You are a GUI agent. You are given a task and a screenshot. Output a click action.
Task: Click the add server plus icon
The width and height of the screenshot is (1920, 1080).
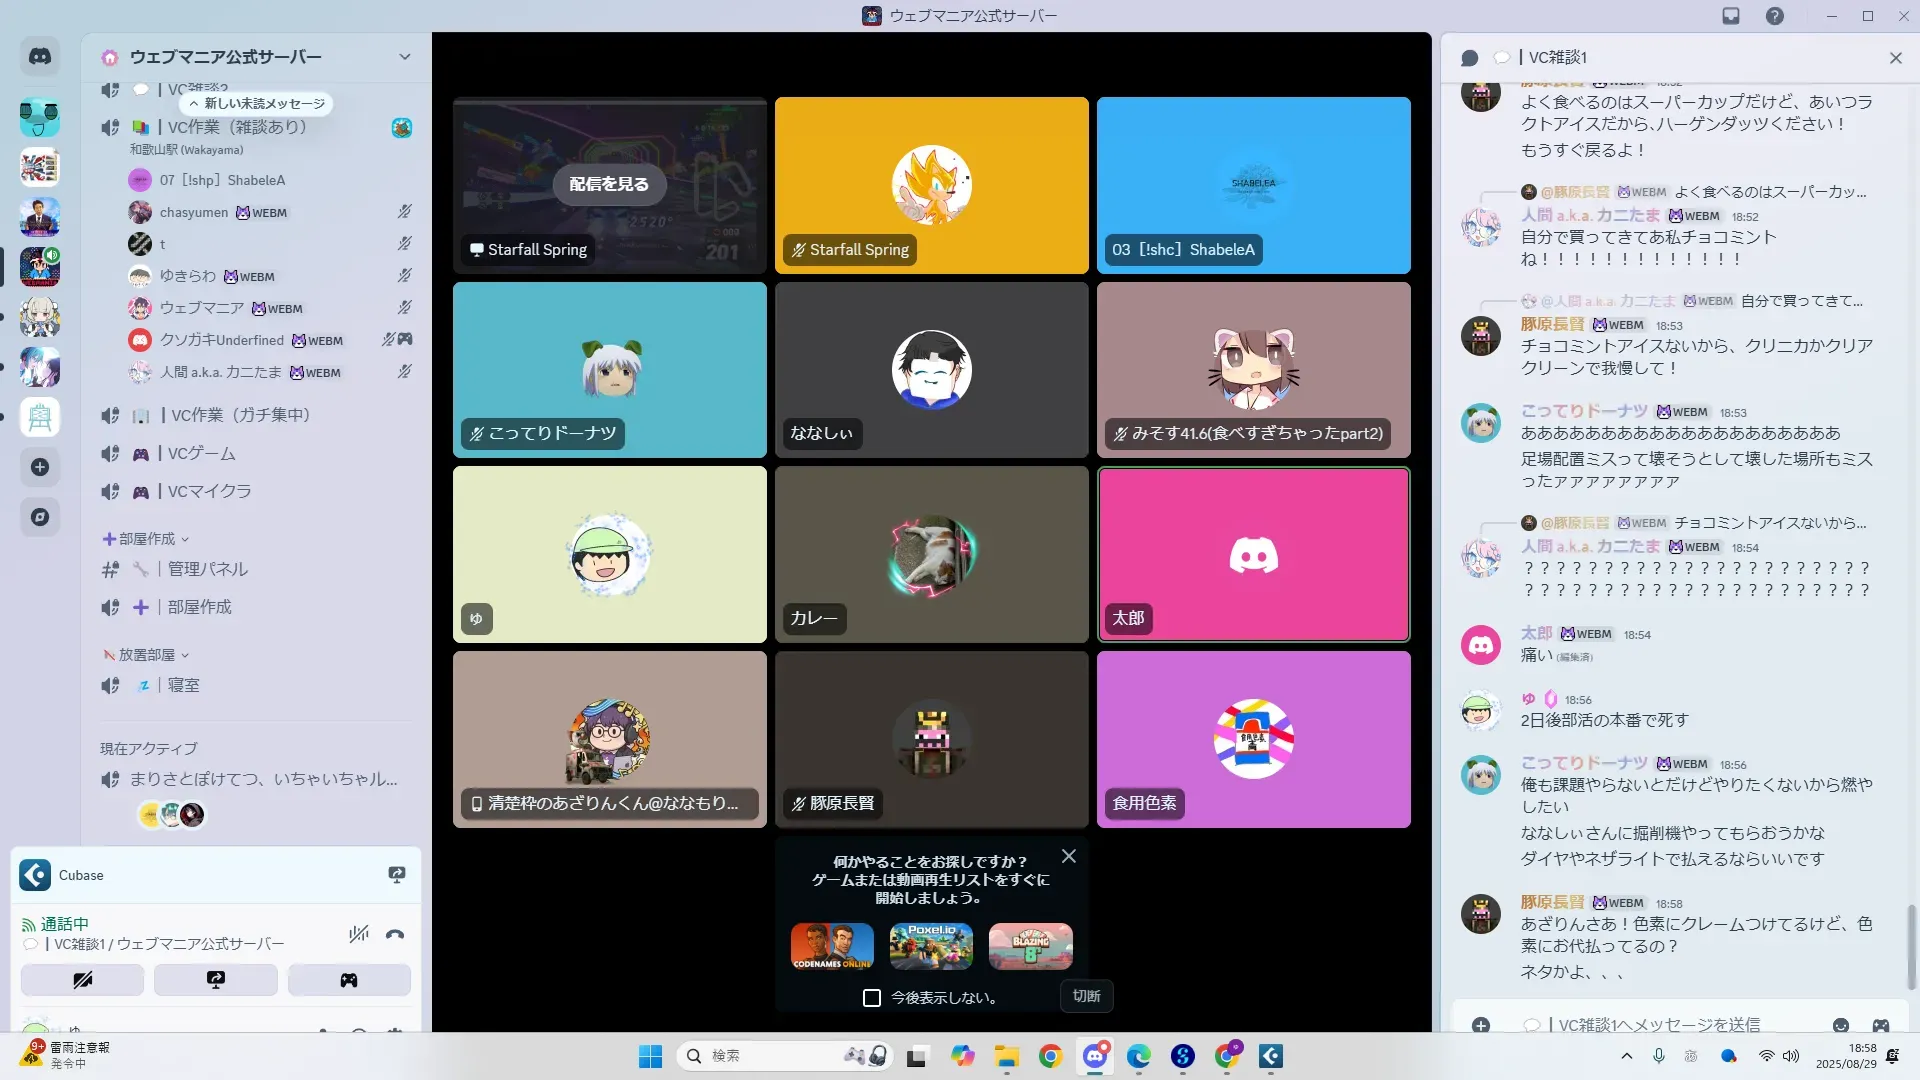[40, 467]
